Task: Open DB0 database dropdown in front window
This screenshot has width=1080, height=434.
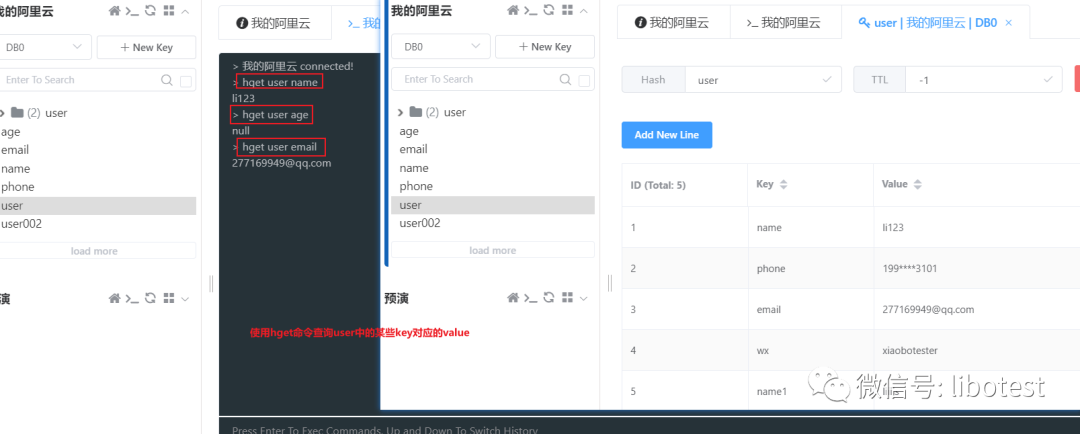Action: [x=441, y=47]
